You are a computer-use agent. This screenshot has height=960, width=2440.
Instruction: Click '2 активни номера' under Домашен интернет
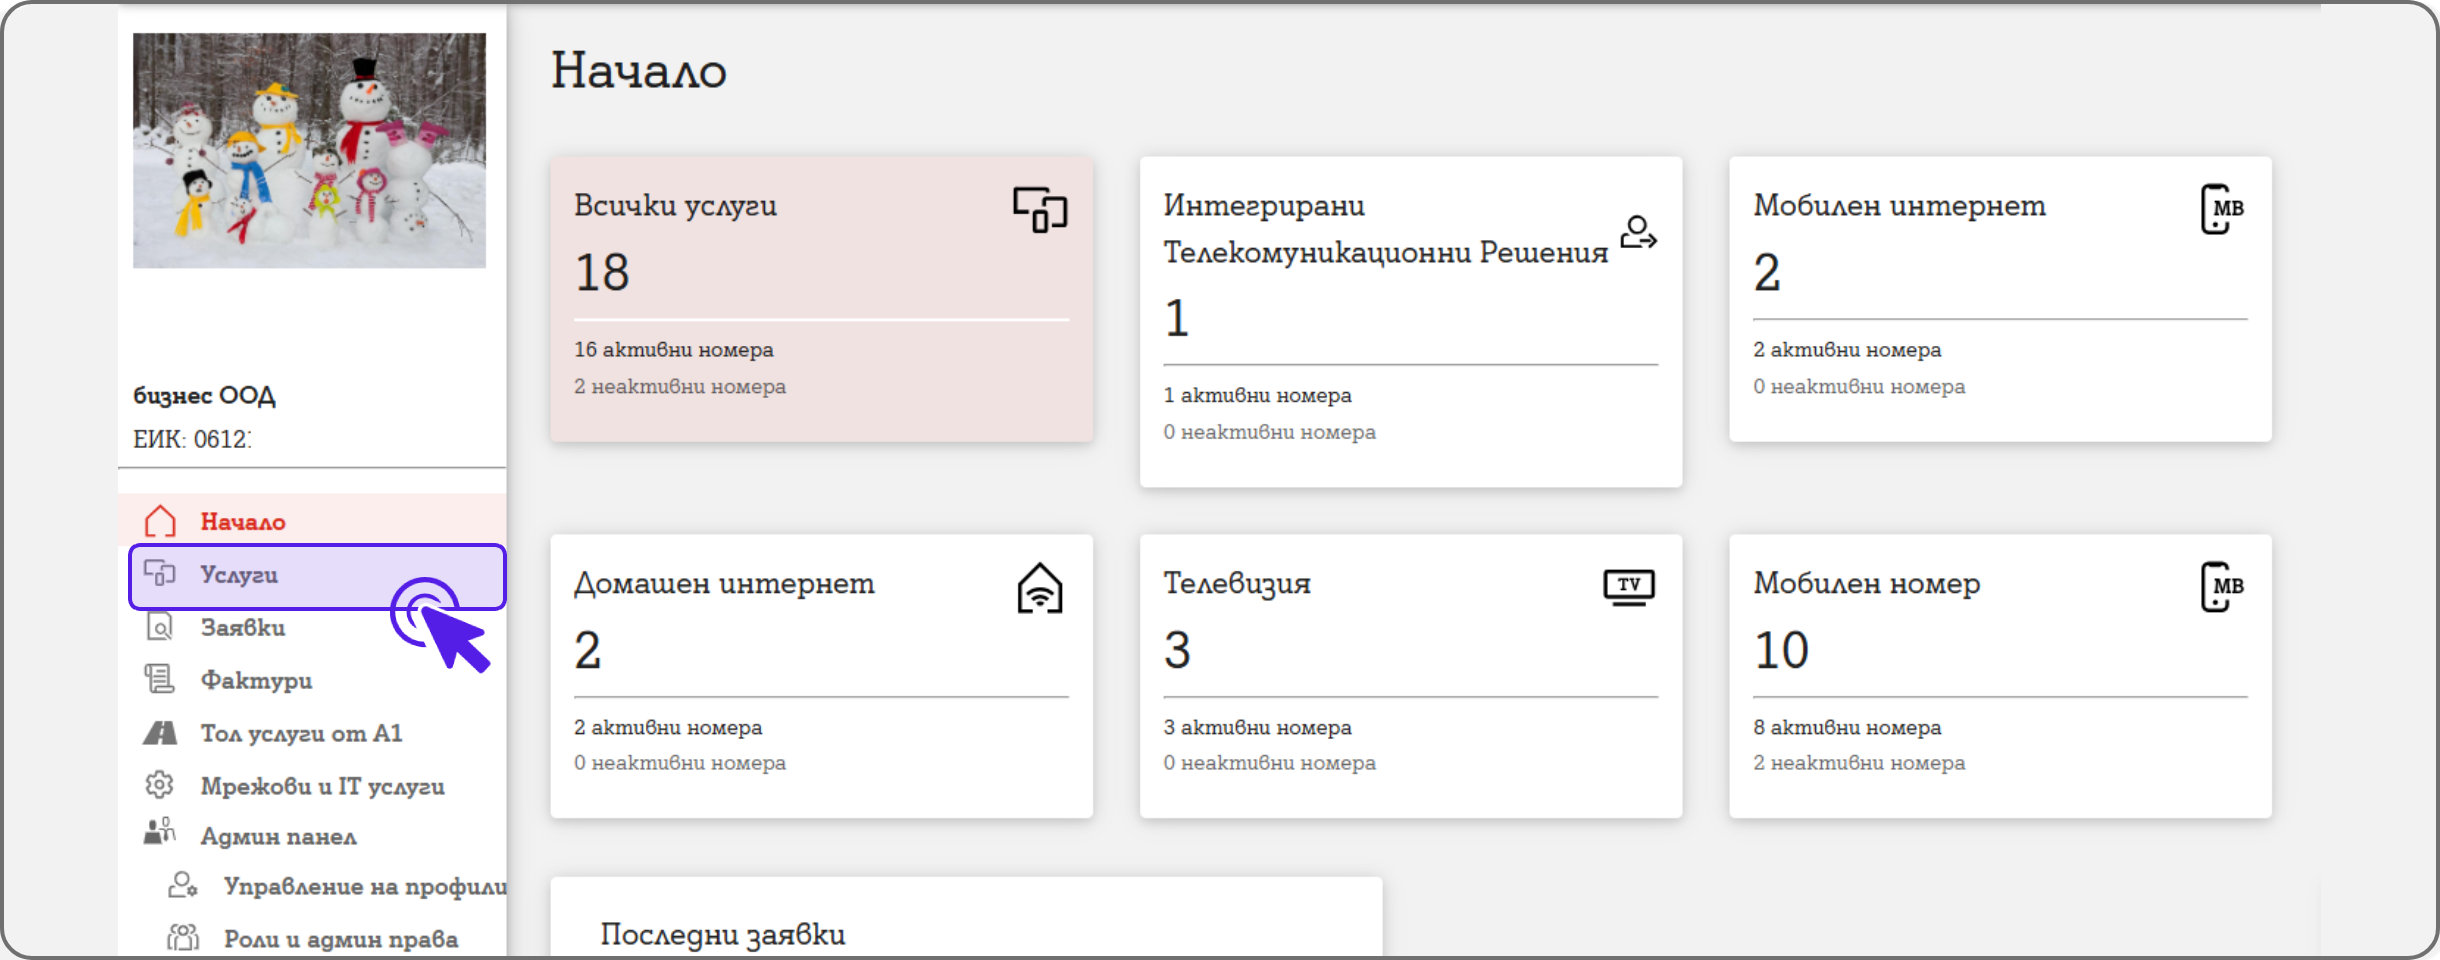click(x=668, y=727)
